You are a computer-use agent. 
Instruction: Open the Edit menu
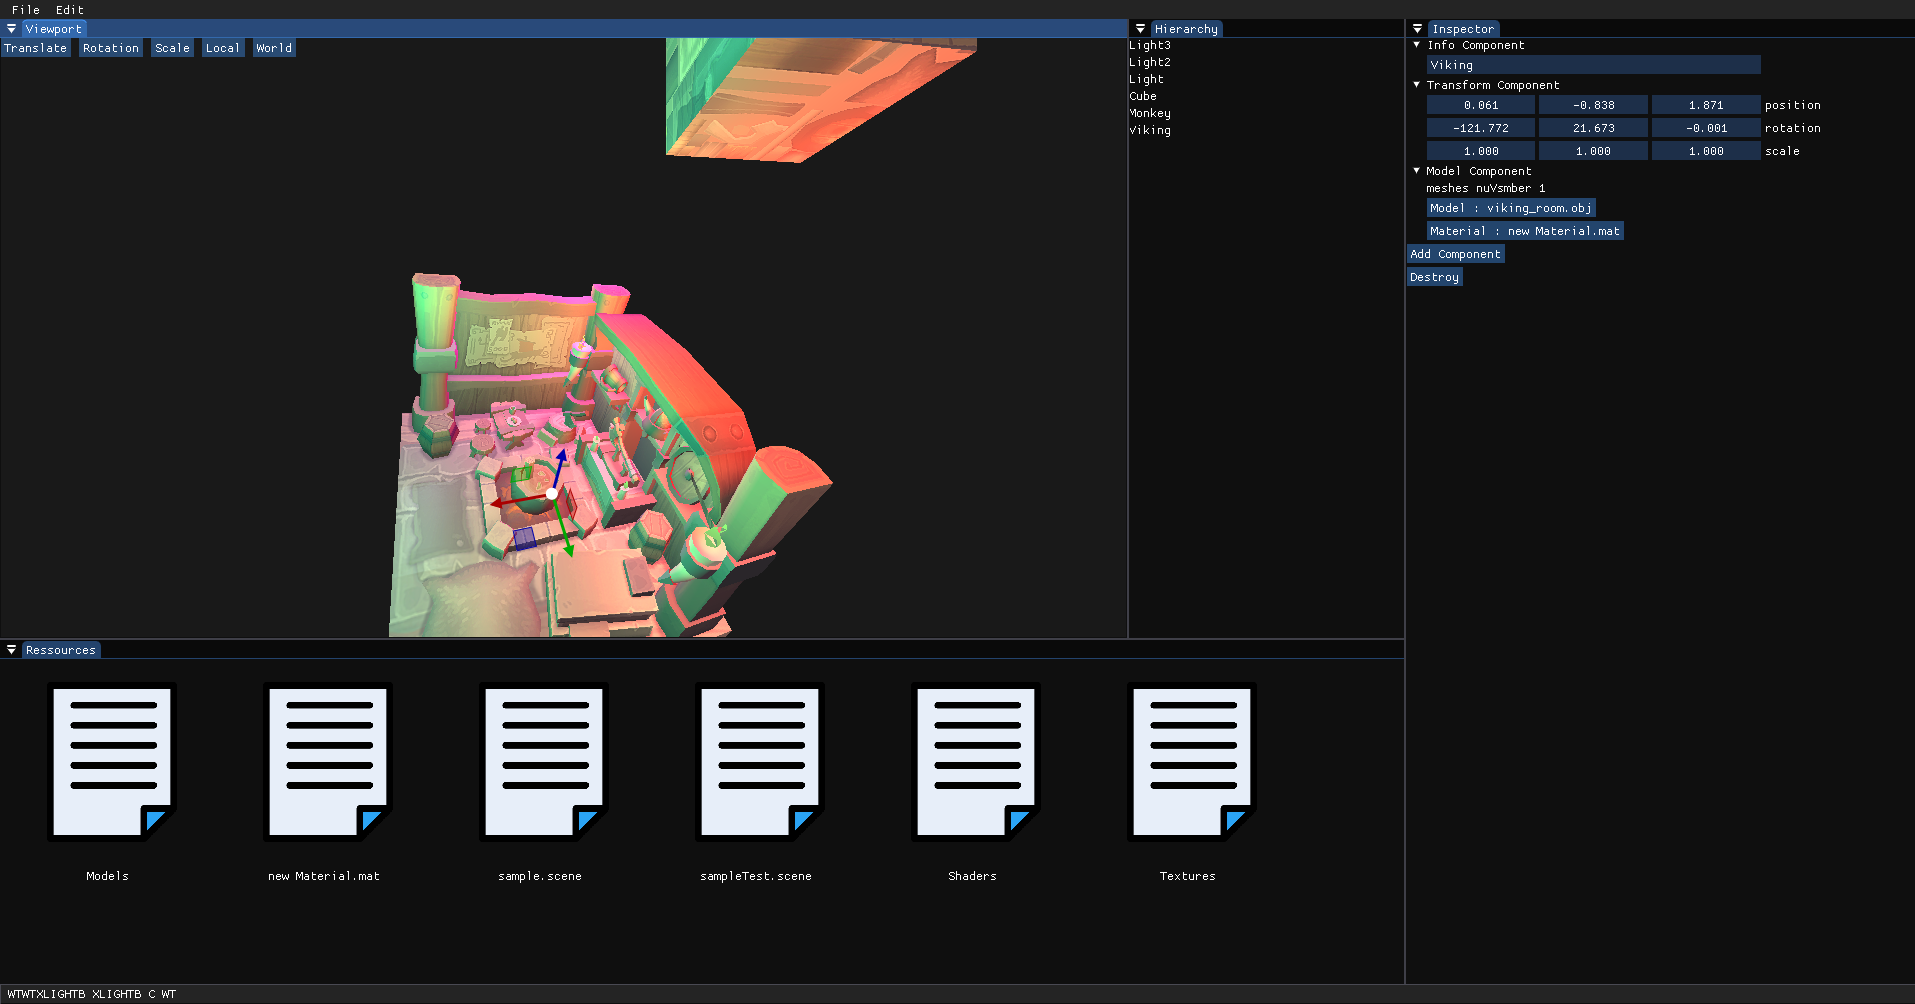[x=70, y=10]
